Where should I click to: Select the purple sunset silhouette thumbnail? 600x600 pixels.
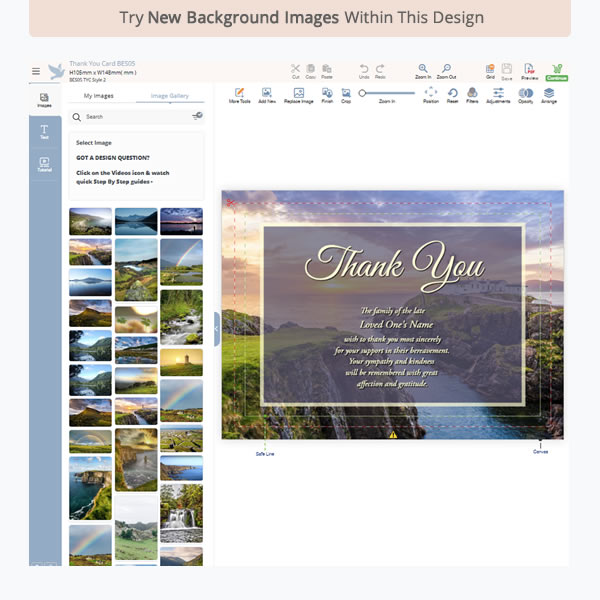[x=181, y=222]
